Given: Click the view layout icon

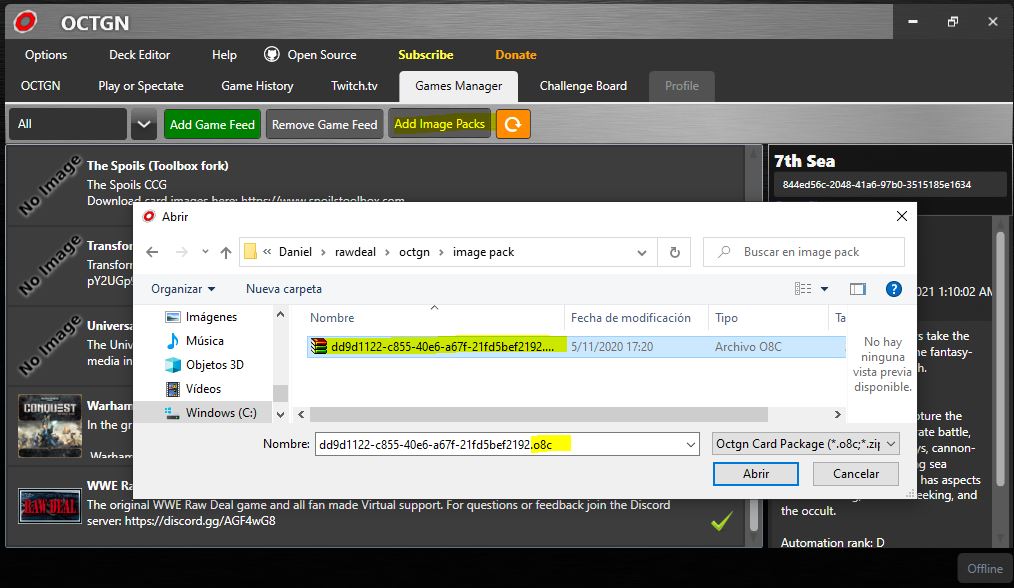Looking at the screenshot, I should click(x=803, y=289).
